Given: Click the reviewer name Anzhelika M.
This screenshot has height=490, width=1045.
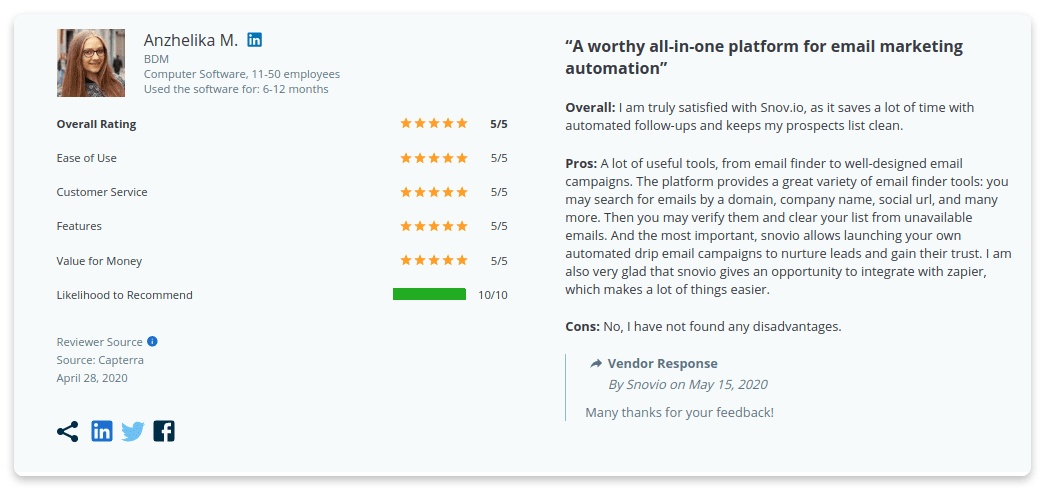Looking at the screenshot, I should [191, 41].
